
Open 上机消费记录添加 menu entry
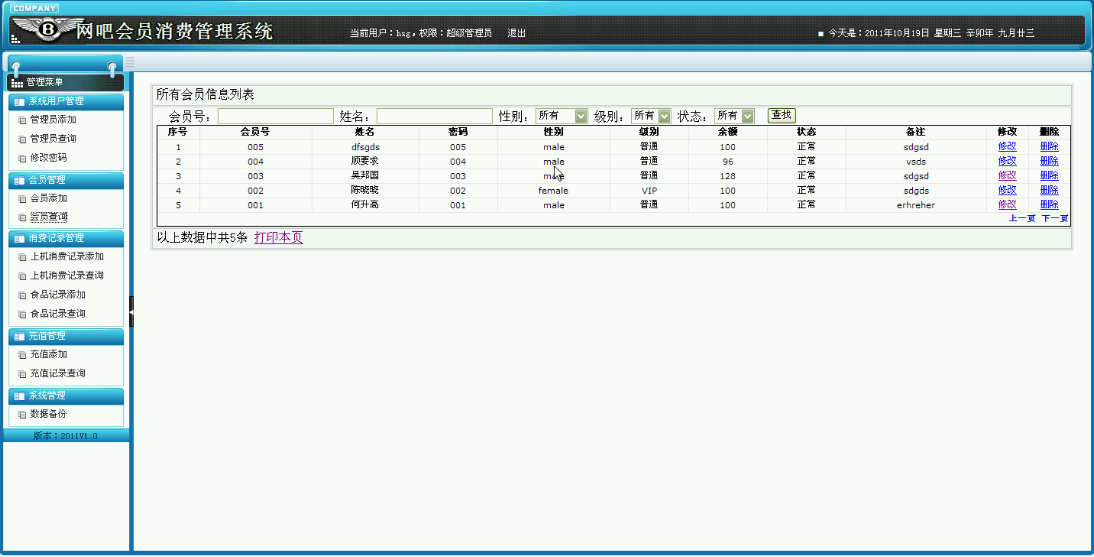(67, 257)
